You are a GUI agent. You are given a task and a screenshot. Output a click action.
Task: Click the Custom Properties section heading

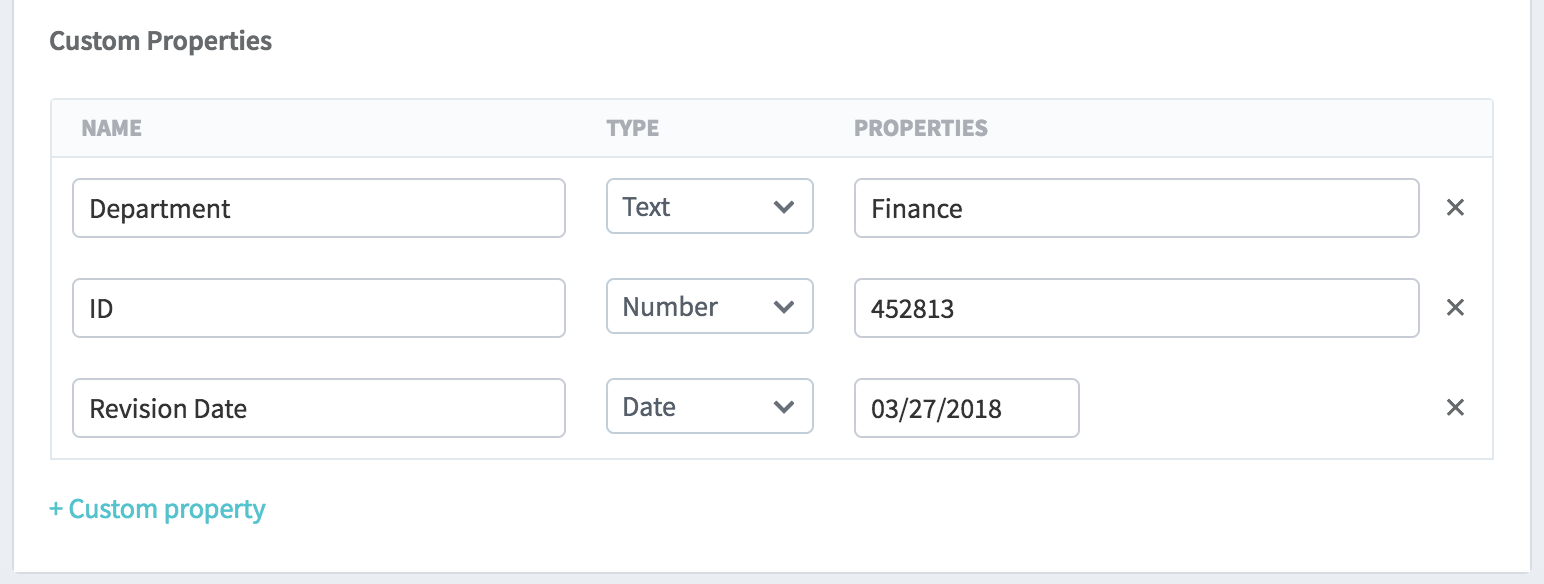(161, 41)
